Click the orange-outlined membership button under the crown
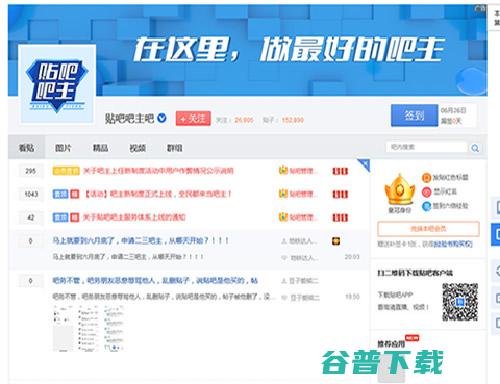 [428, 229]
